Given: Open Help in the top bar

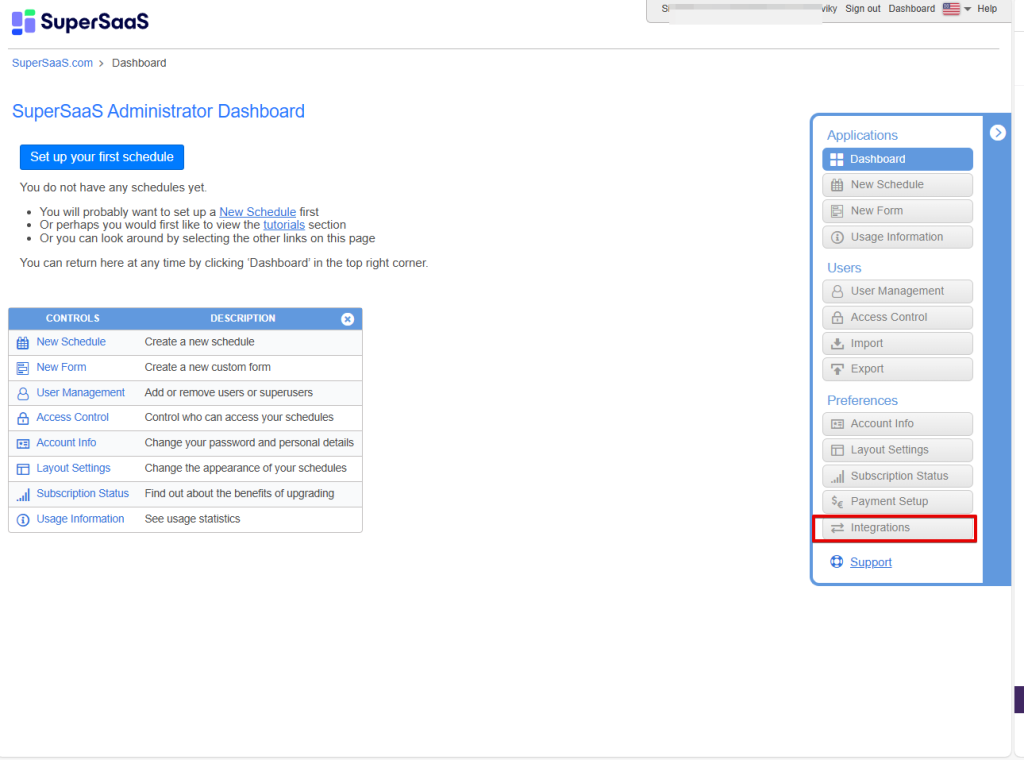Looking at the screenshot, I should tap(987, 9).
